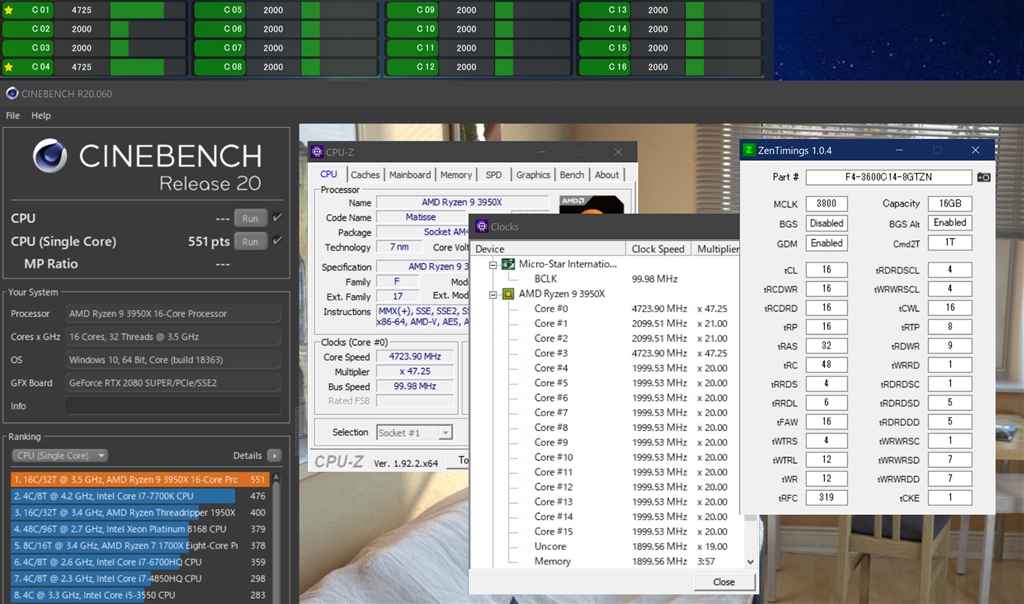
Task: Click the ZenTimings title bar icon
Action: pos(748,150)
